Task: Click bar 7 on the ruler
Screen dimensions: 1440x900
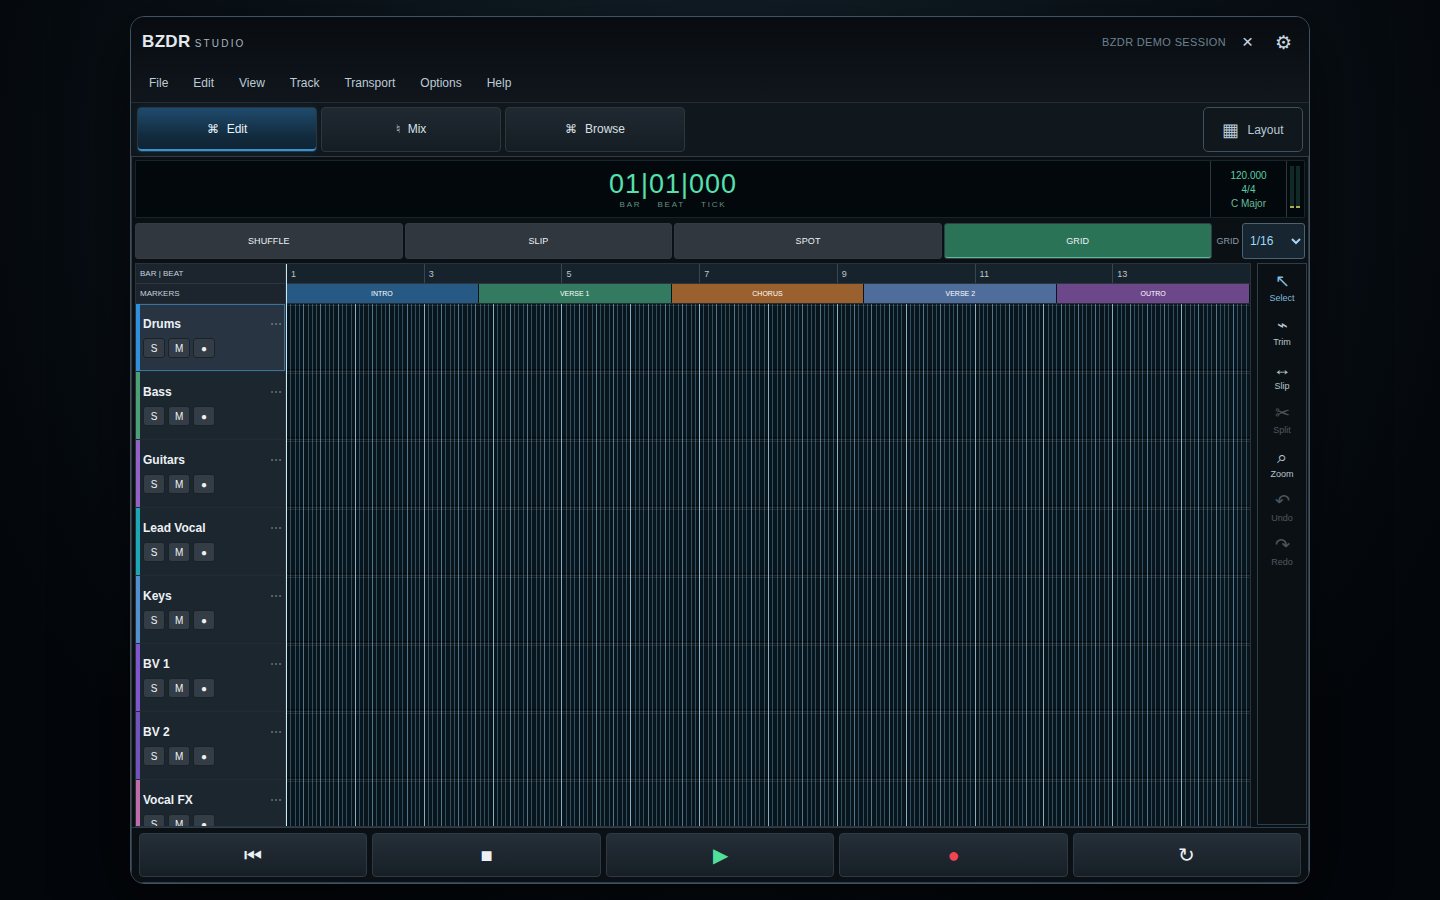Action: (x=706, y=274)
